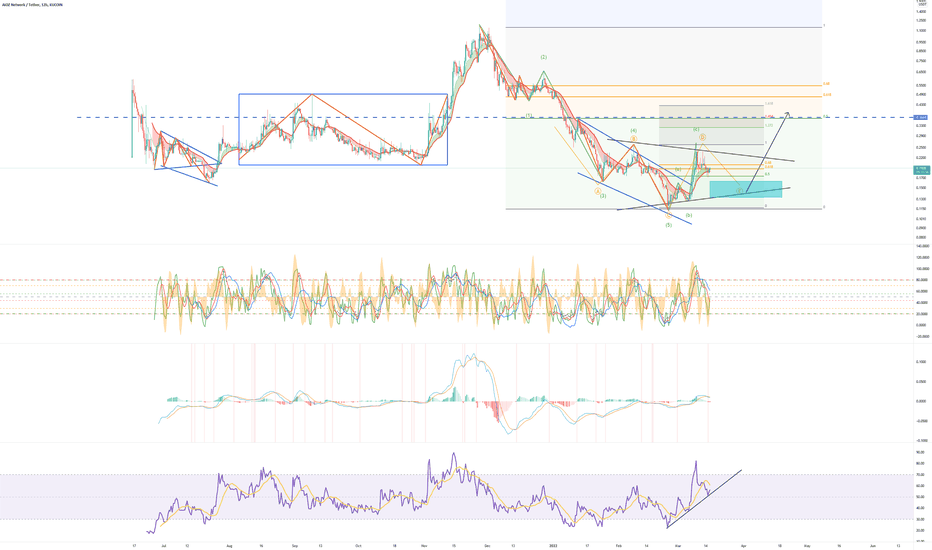Select the blue horizontal line price label
Screen dimensions: 932x550
(x=921, y=118)
